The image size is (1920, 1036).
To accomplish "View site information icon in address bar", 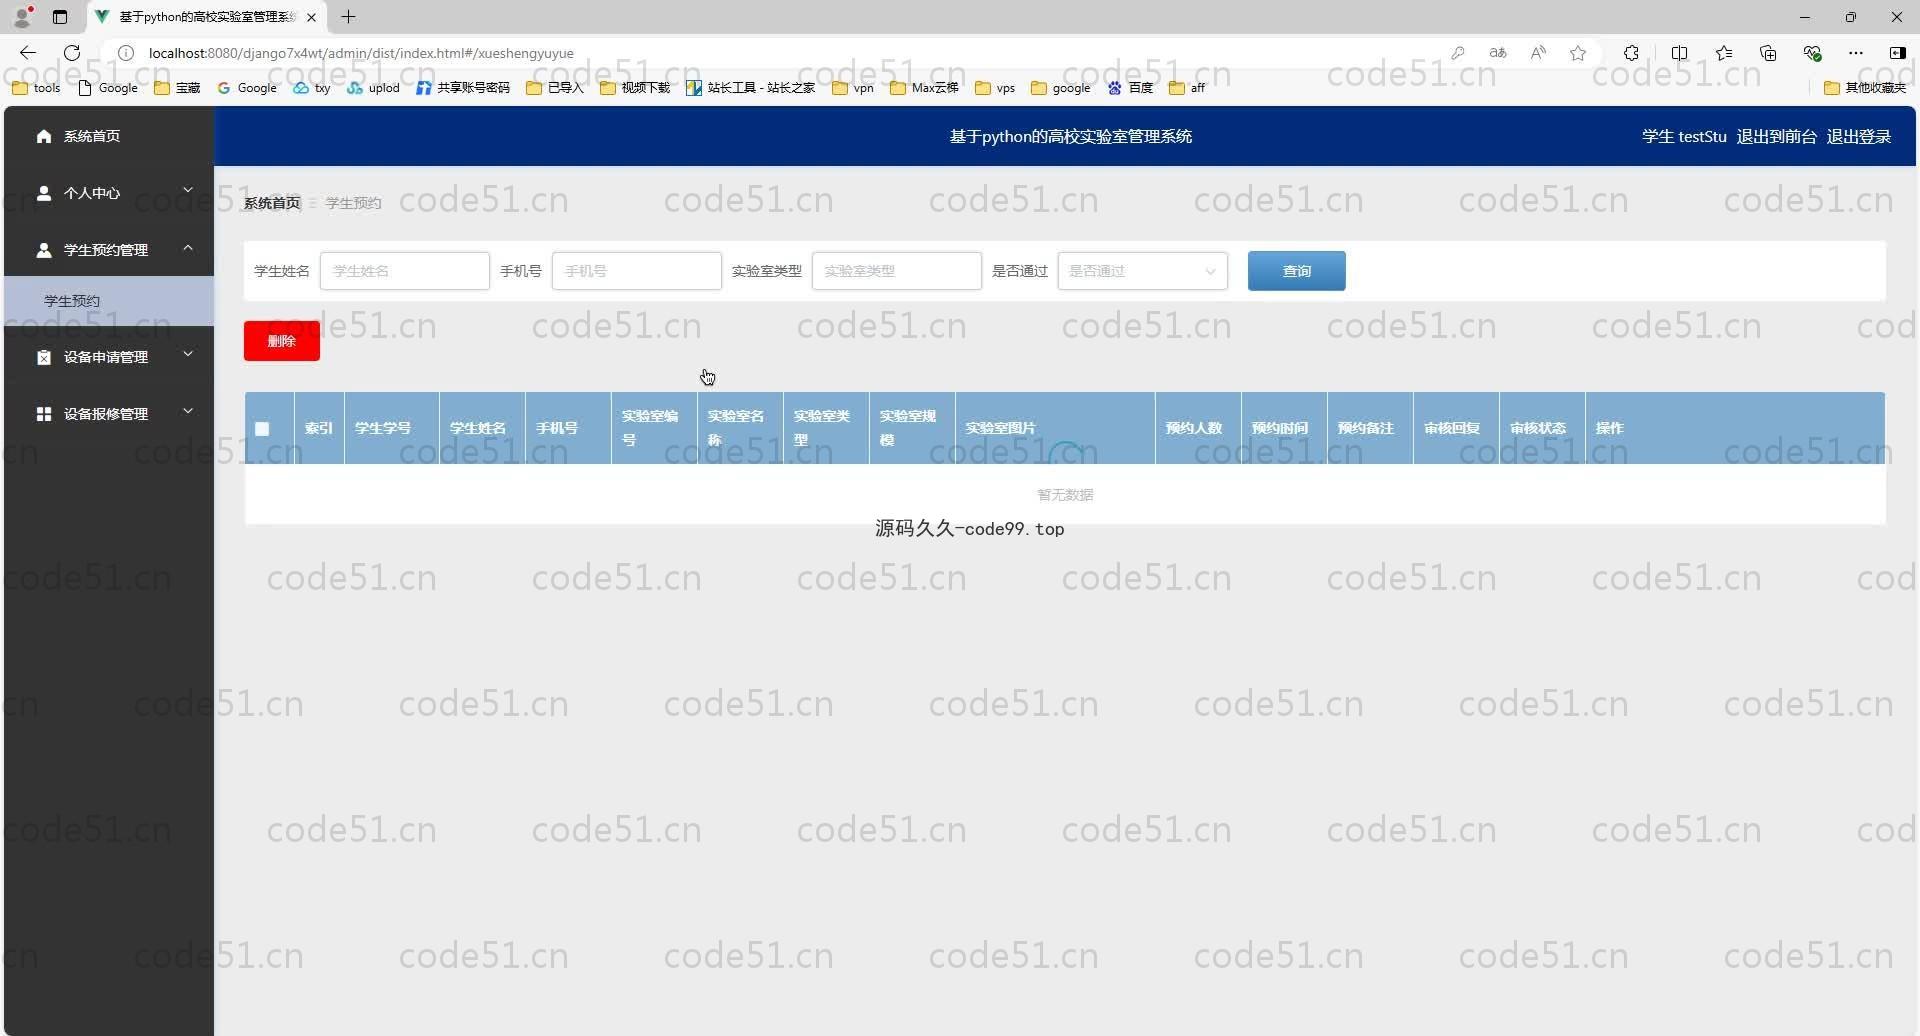I will coord(126,53).
